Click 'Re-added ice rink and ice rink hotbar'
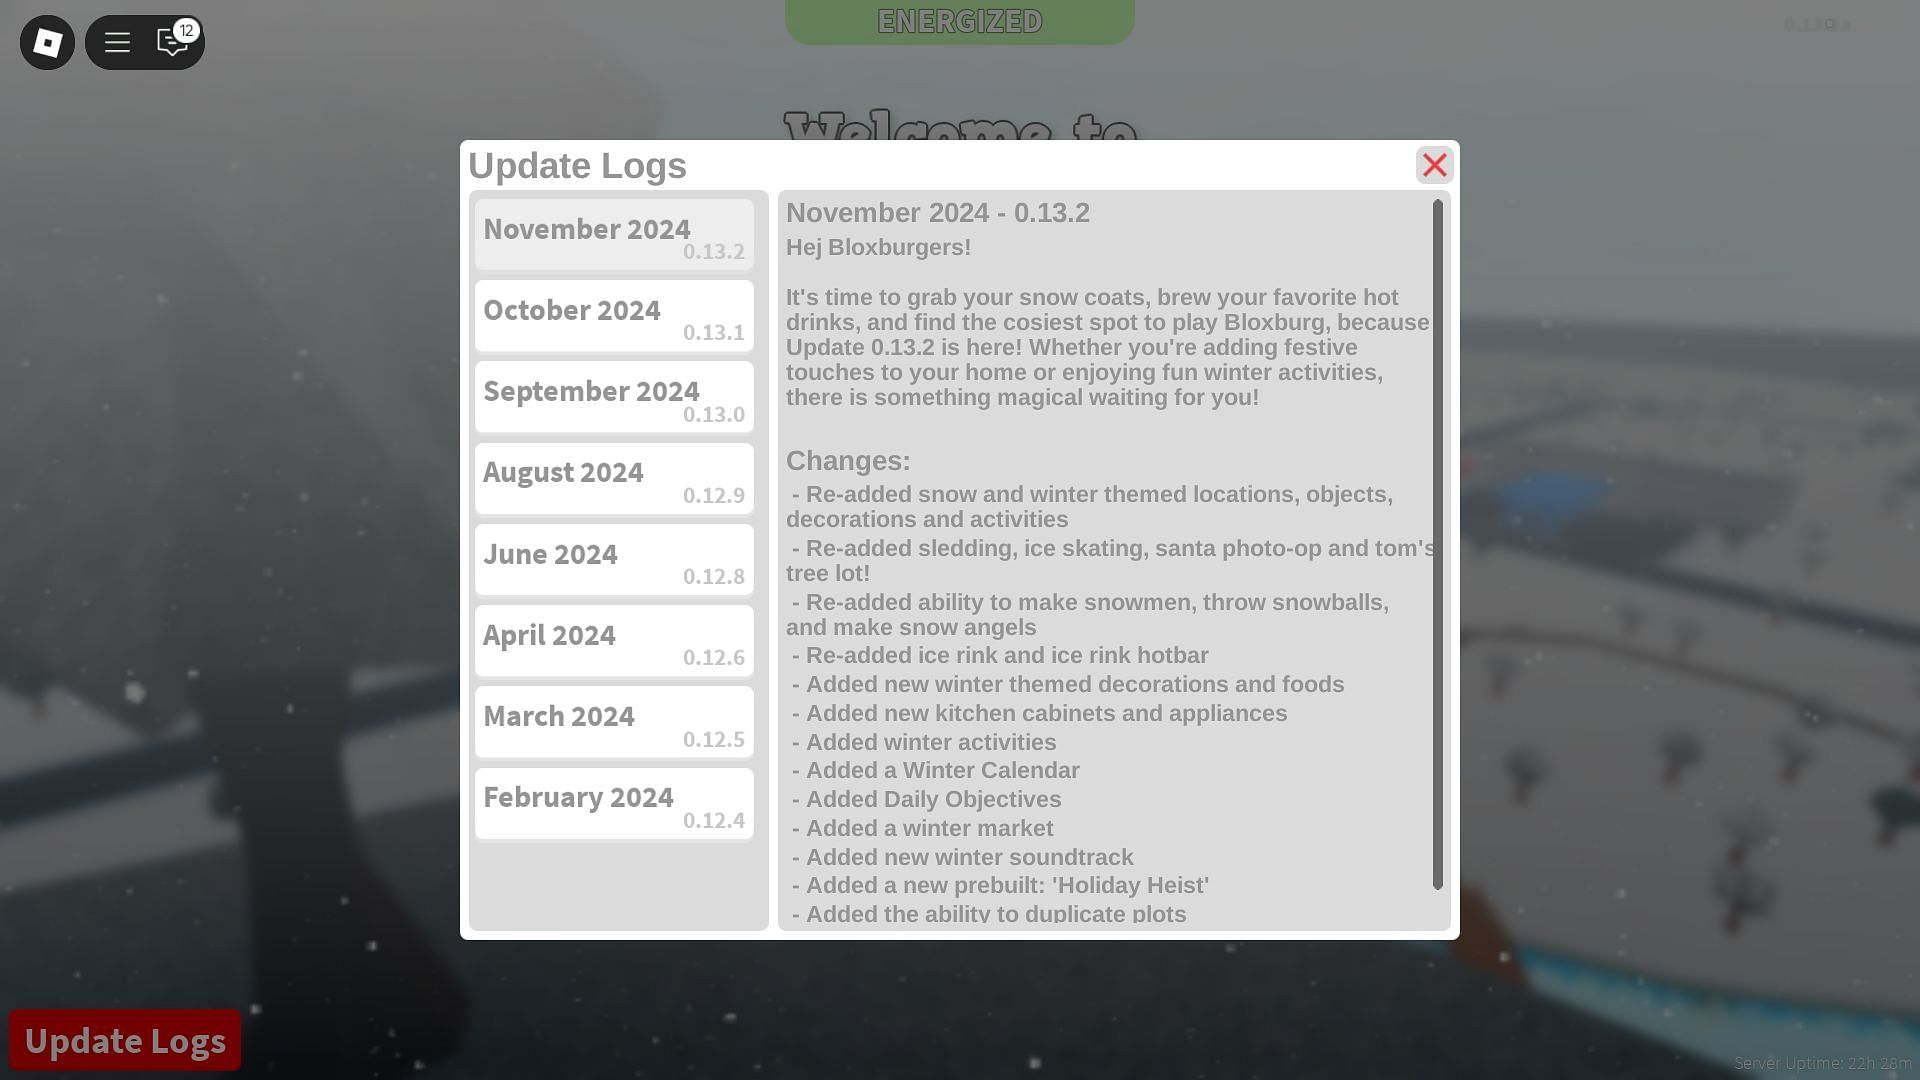The image size is (1920, 1080). tap(1000, 656)
